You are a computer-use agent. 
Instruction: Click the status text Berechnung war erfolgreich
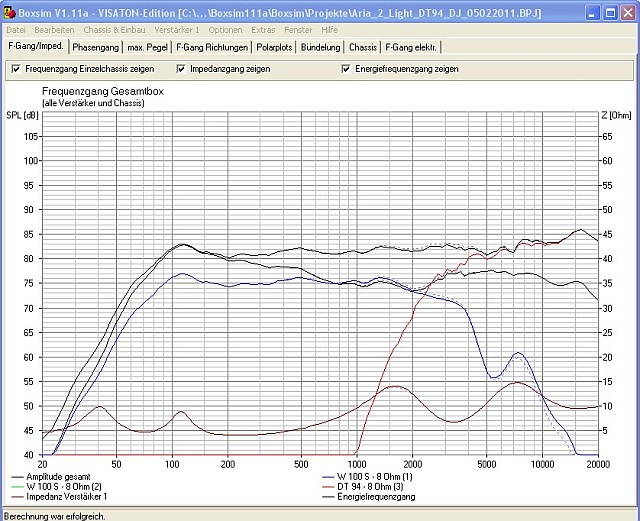tap(54, 516)
